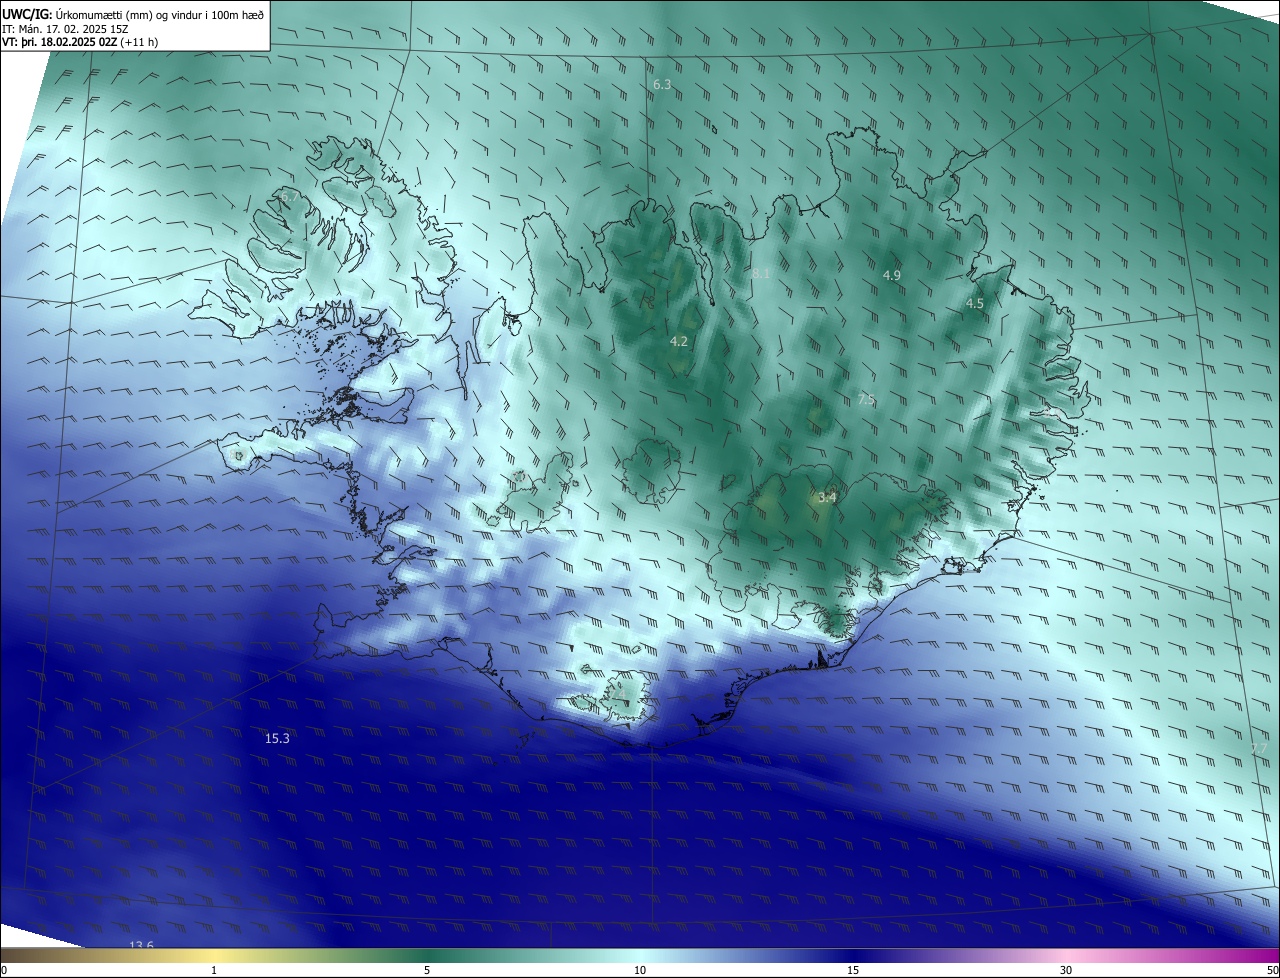Click the 3.4 value over Vatnajökull glacier

(x=827, y=497)
